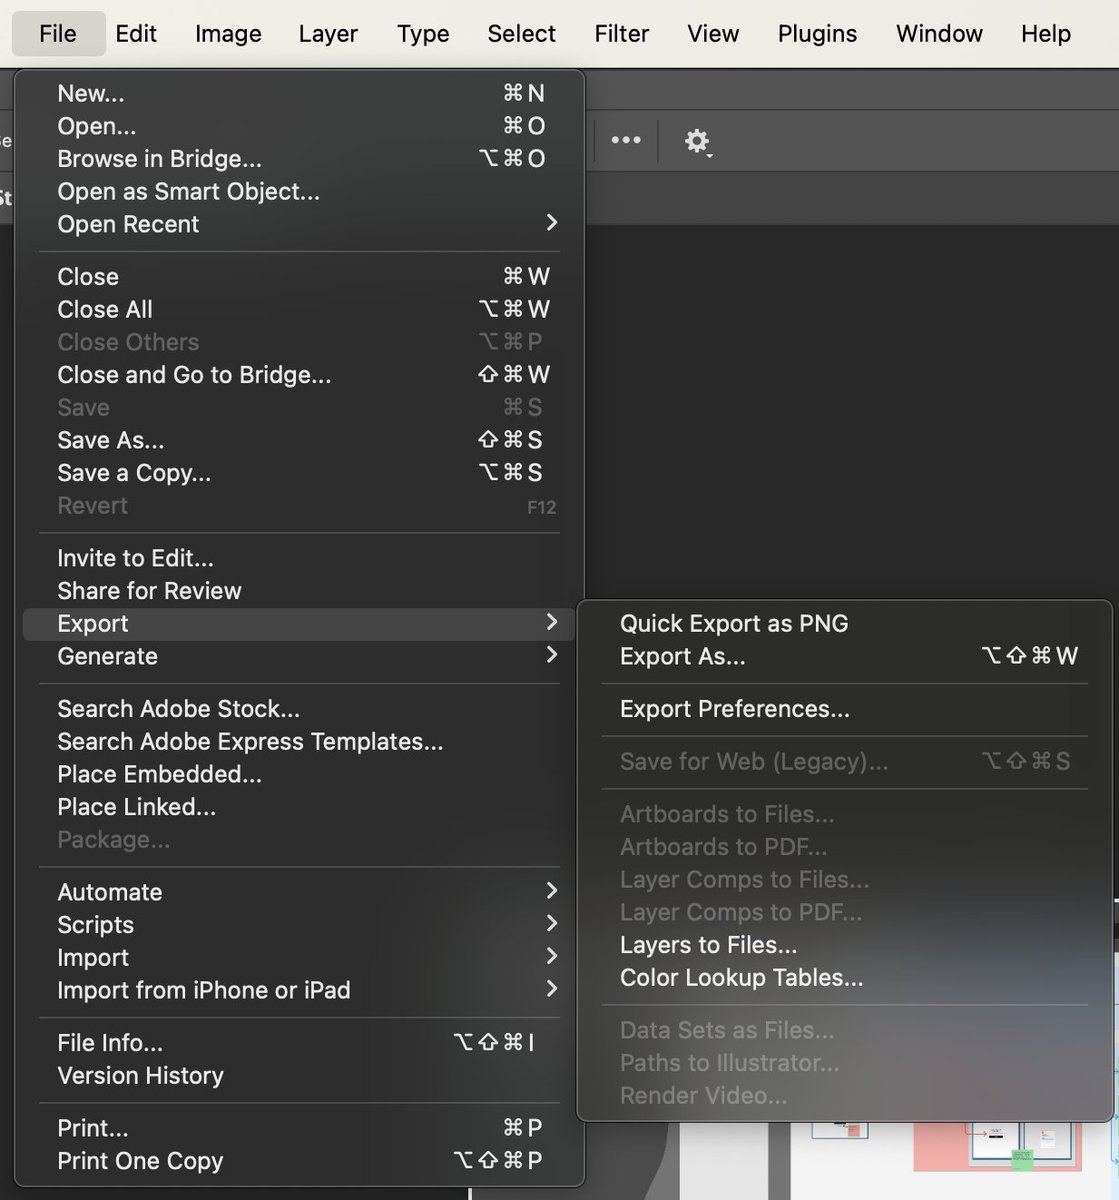The height and width of the screenshot is (1200, 1119).
Task: Select Open as Smart Object...
Action: coord(299,191)
